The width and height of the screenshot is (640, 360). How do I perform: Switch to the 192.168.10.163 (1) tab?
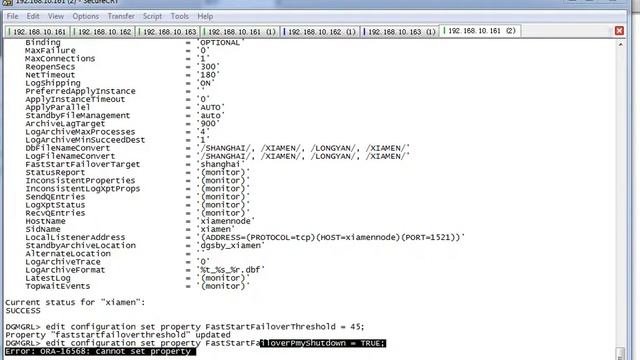400,31
